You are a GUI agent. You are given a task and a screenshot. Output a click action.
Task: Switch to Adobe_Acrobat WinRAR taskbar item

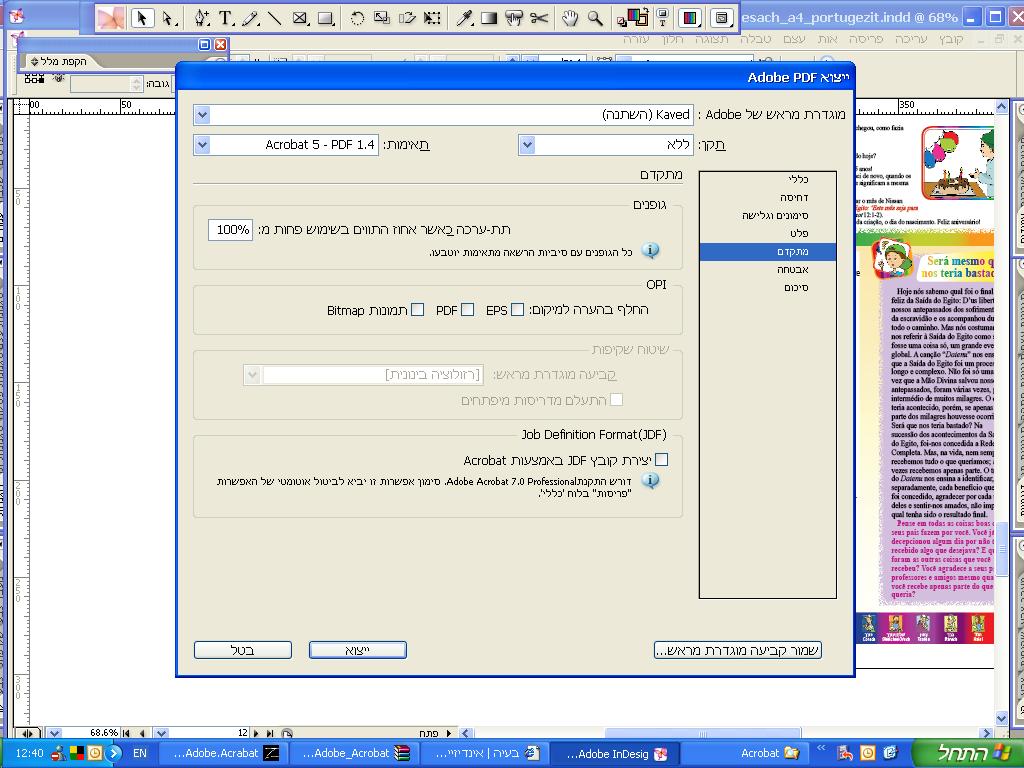click(x=353, y=753)
